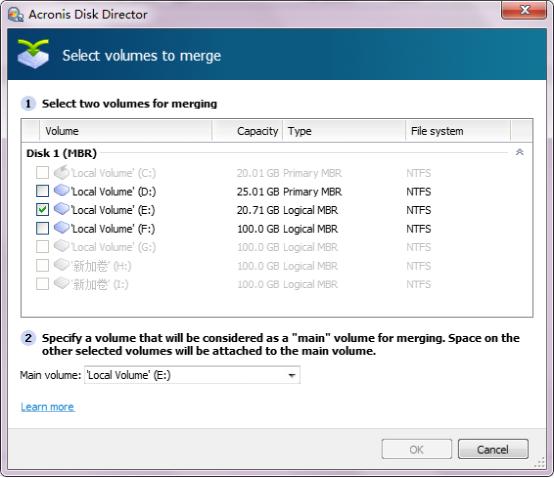Select the E: volume disk icon
Image resolution: width=554 pixels, height=478 pixels.
tap(61, 209)
